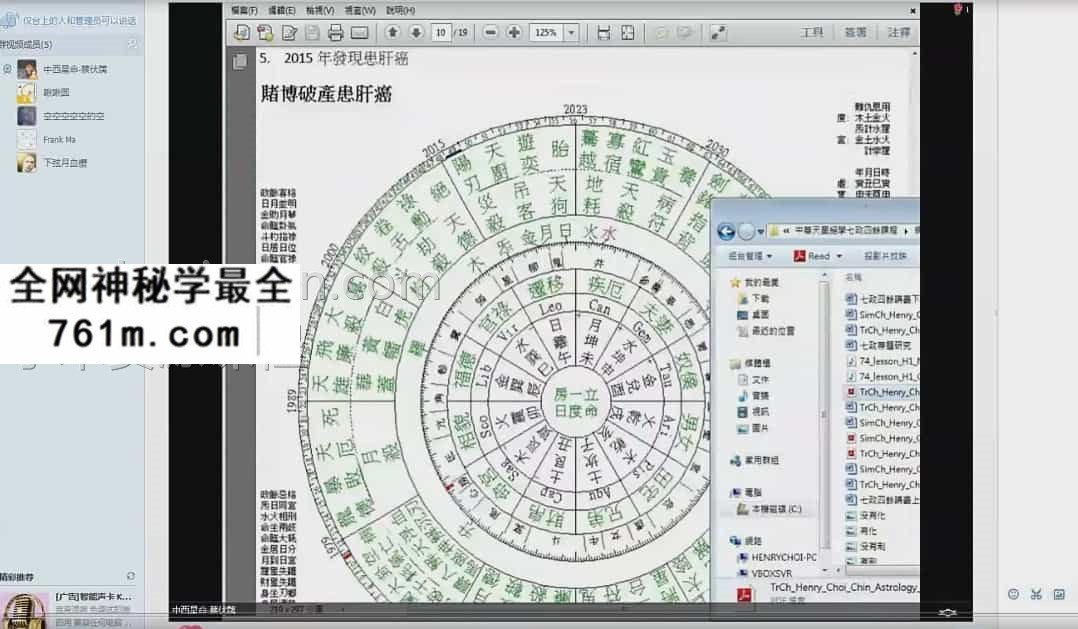
Task: Click the 名稱 column header in Explorer
Action: tap(853, 277)
